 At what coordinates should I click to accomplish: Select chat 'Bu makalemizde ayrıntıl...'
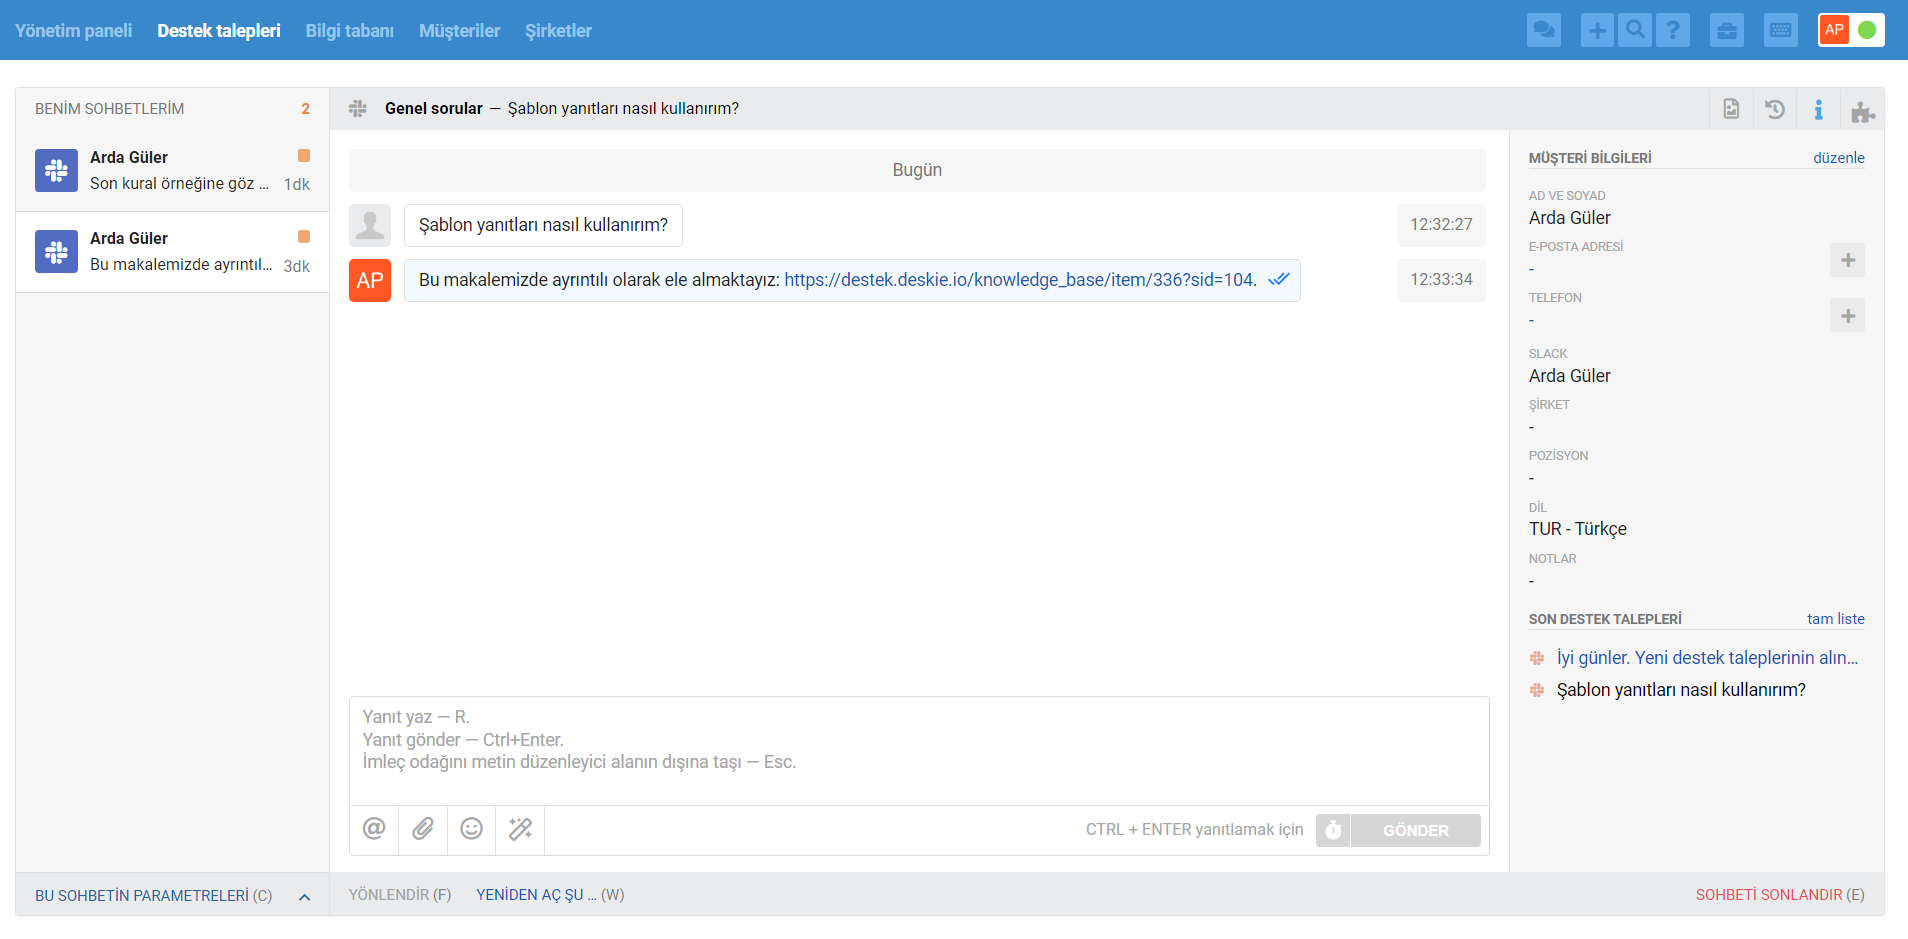[x=172, y=252]
